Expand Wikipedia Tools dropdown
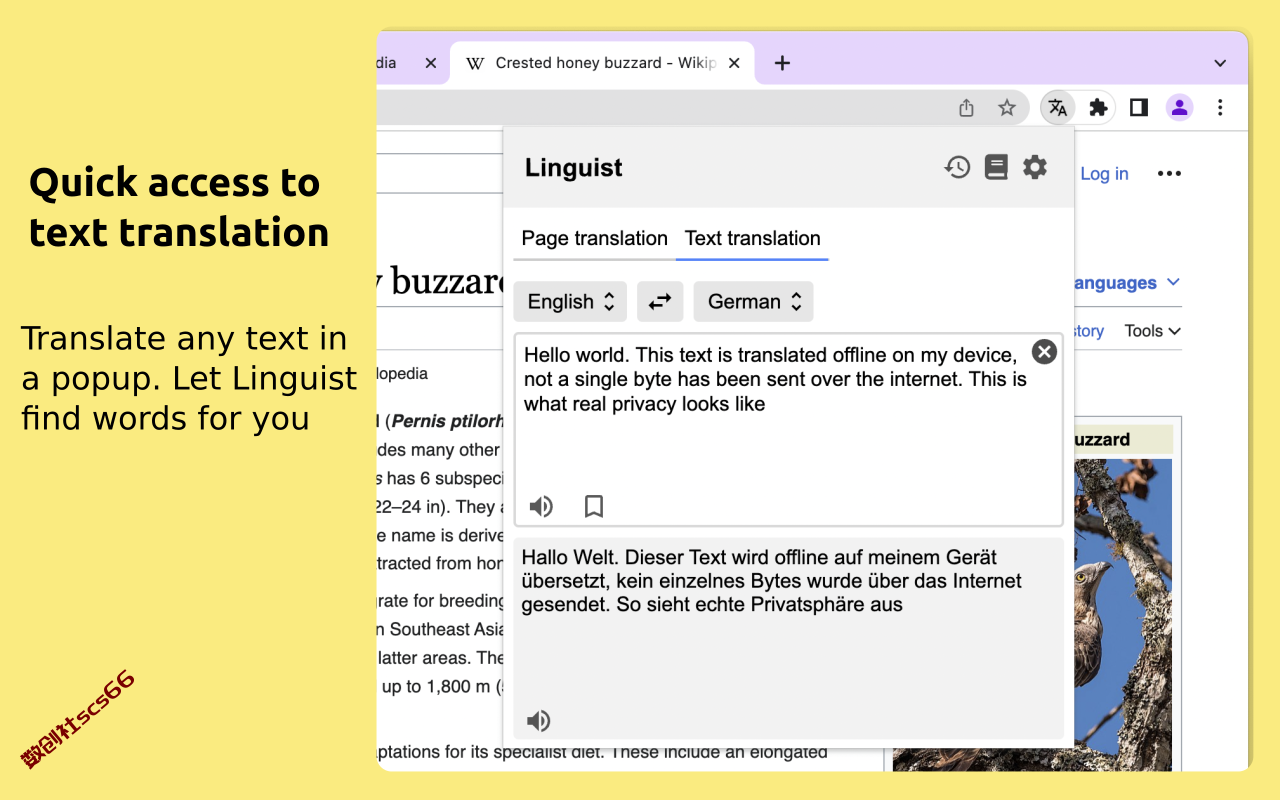Screen dimensions: 1280x800 (1152, 331)
